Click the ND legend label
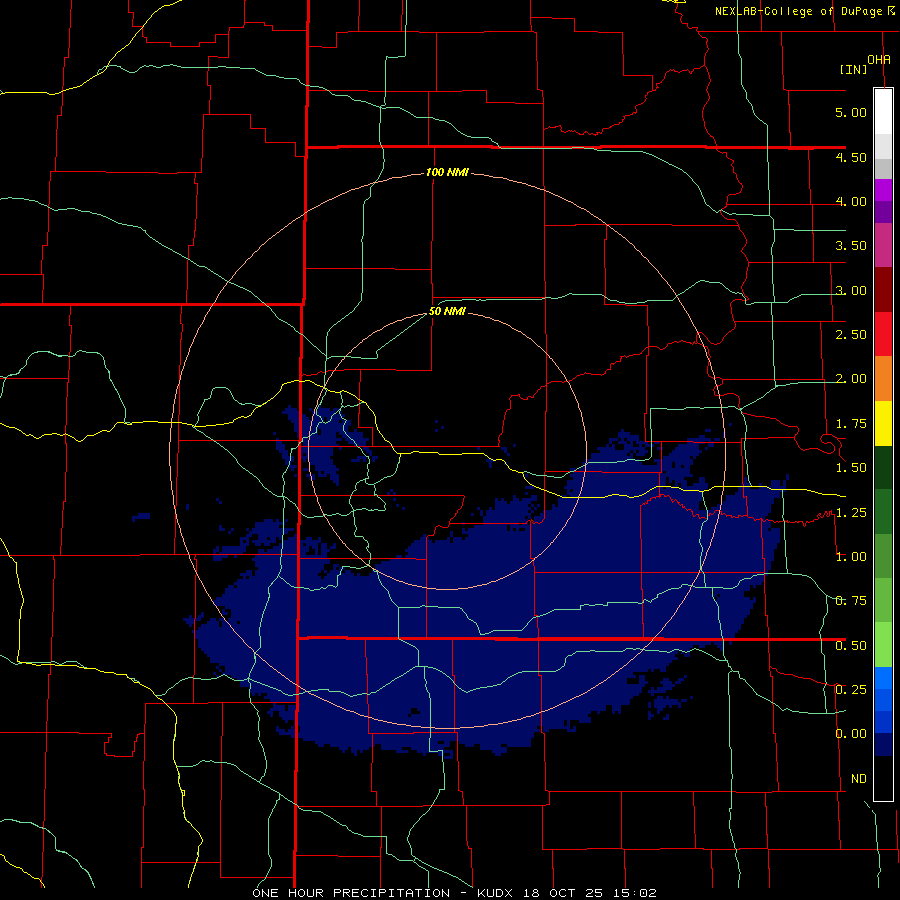The height and width of the screenshot is (900, 900). pyautogui.click(x=859, y=779)
